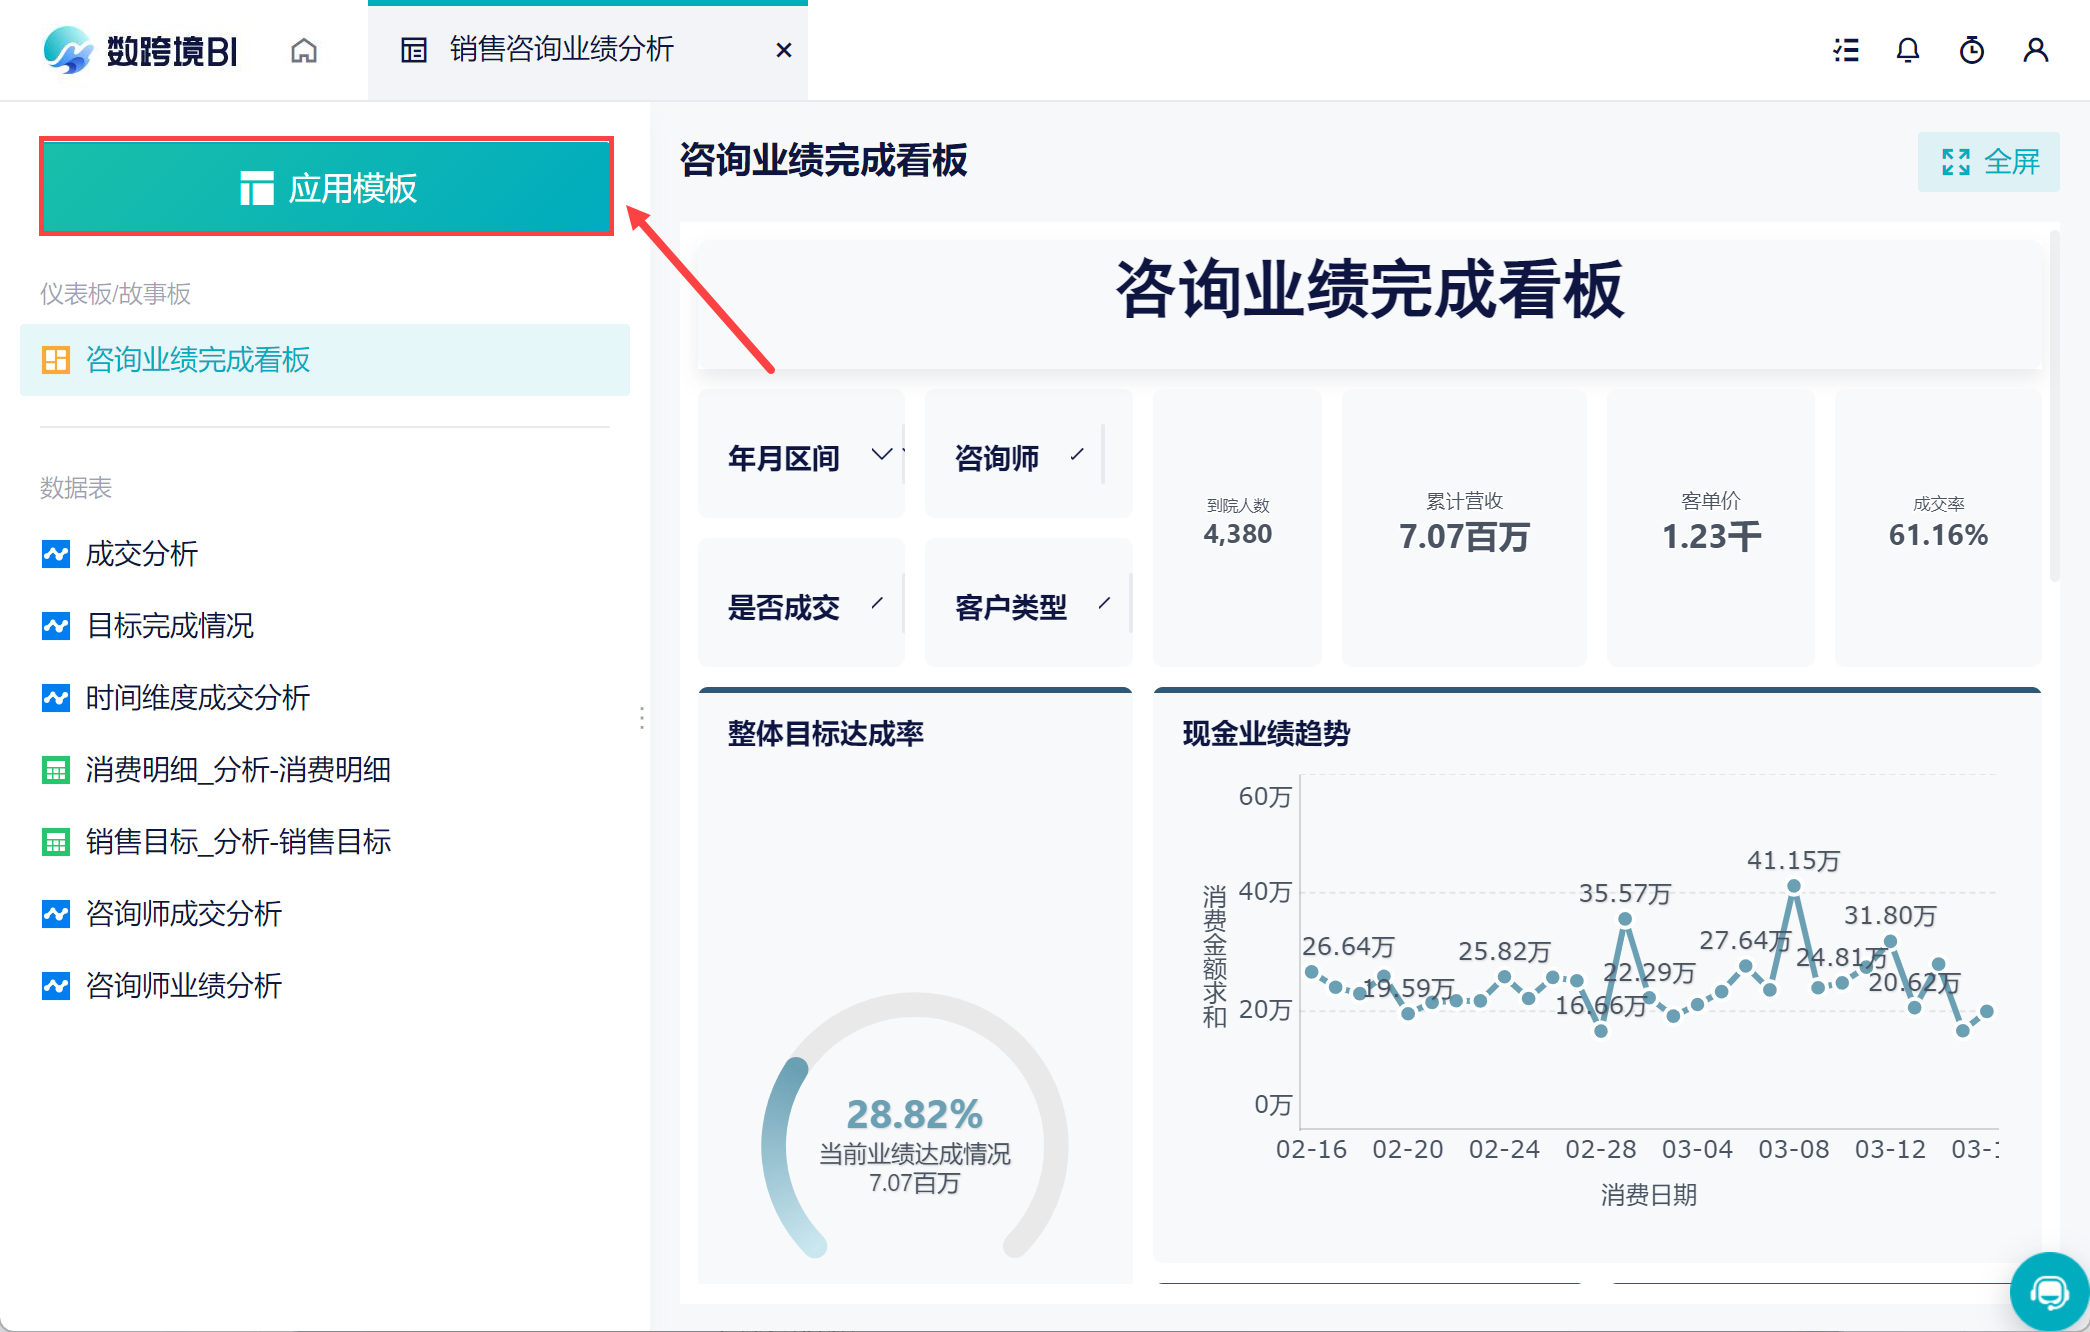Open the user profile icon
2090x1332 pixels.
2036,50
